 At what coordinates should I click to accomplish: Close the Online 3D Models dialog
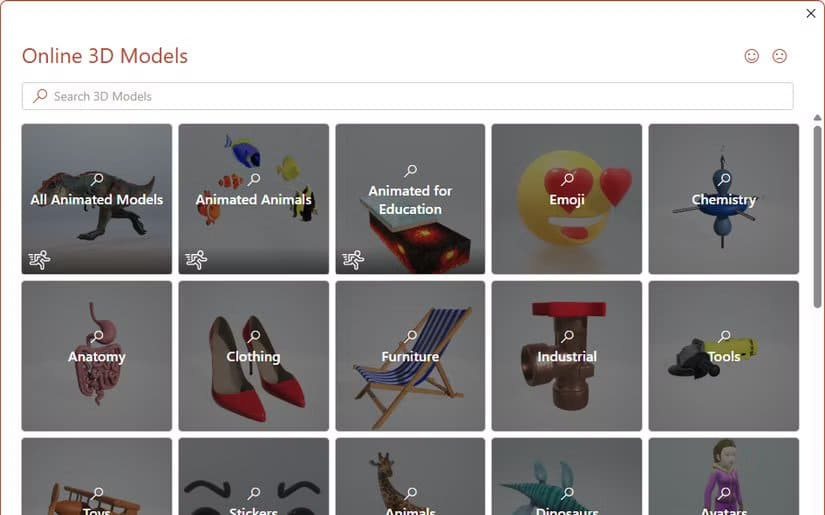811,14
